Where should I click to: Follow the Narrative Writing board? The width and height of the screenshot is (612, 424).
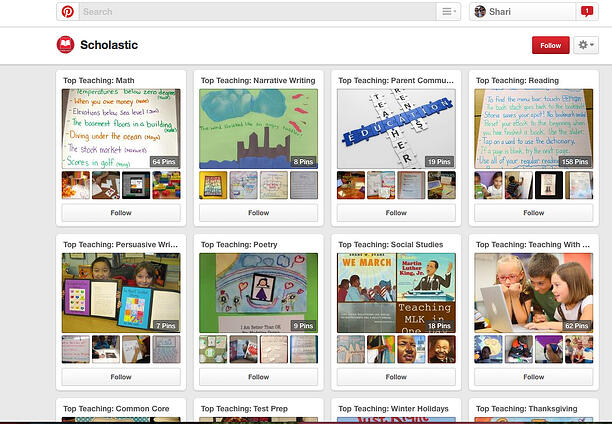click(258, 213)
